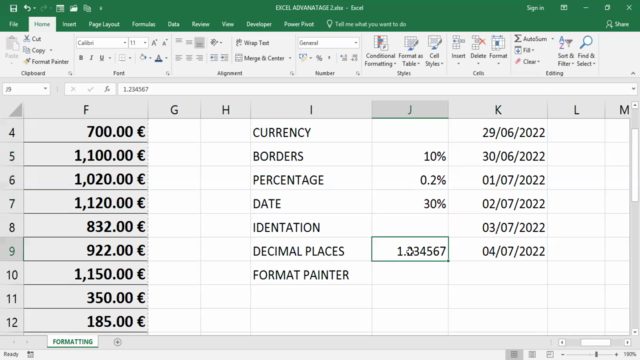Toggle top align

pos(178,42)
